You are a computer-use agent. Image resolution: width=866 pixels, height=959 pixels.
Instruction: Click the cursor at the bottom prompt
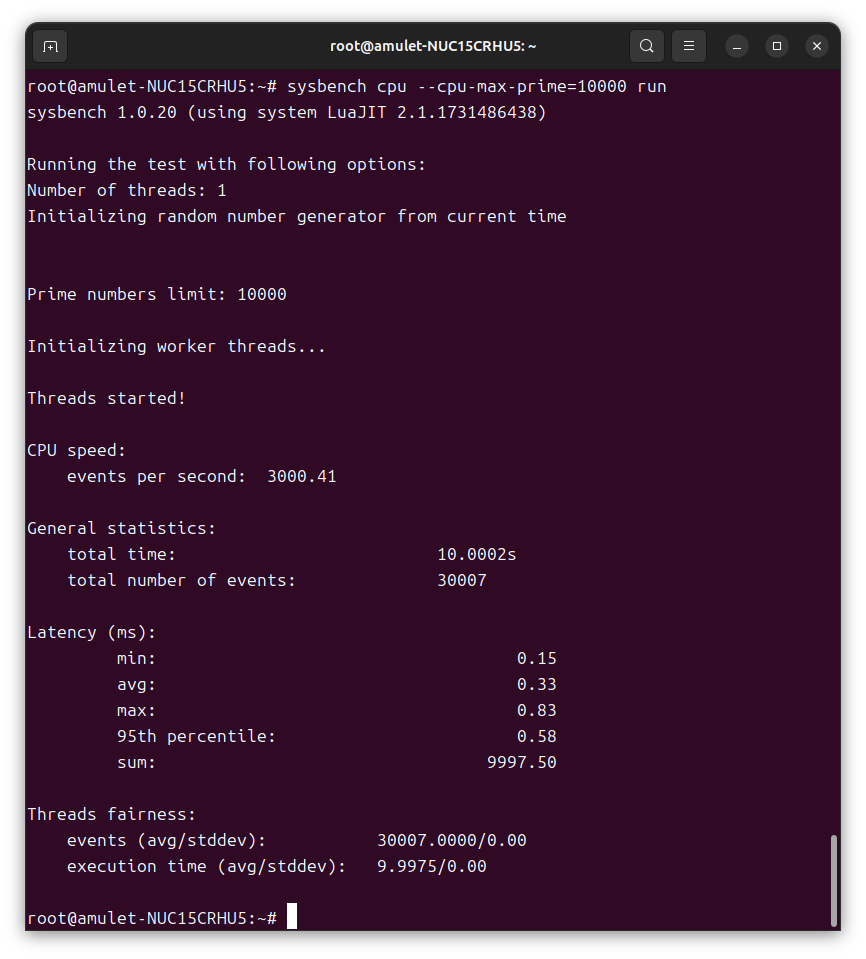click(292, 917)
